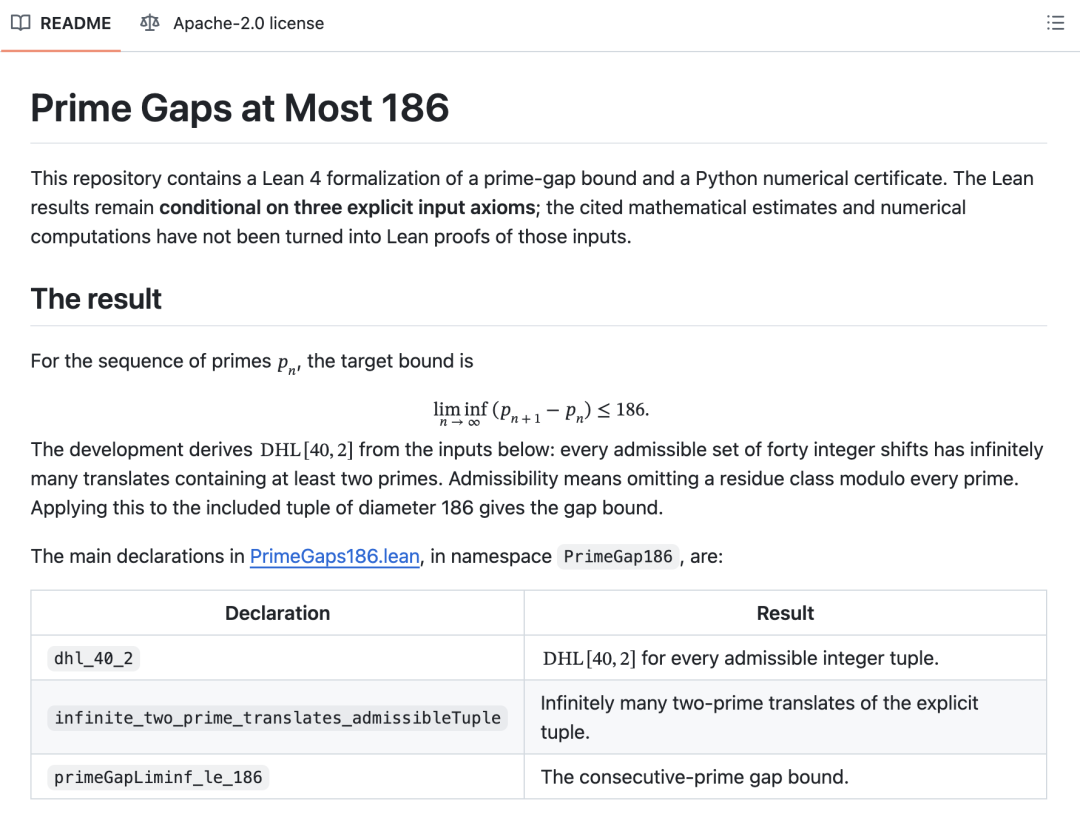Click the README book icon
This screenshot has height=814, width=1080.
(x=21, y=23)
